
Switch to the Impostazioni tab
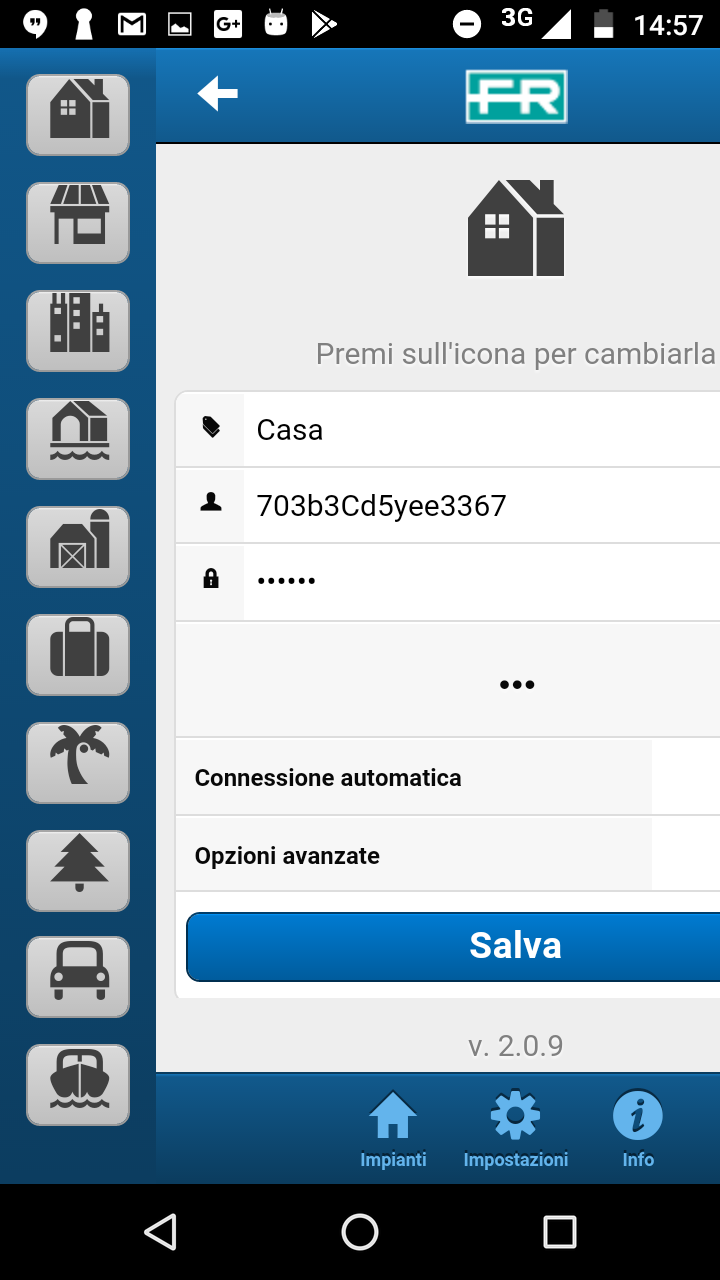(x=516, y=1130)
